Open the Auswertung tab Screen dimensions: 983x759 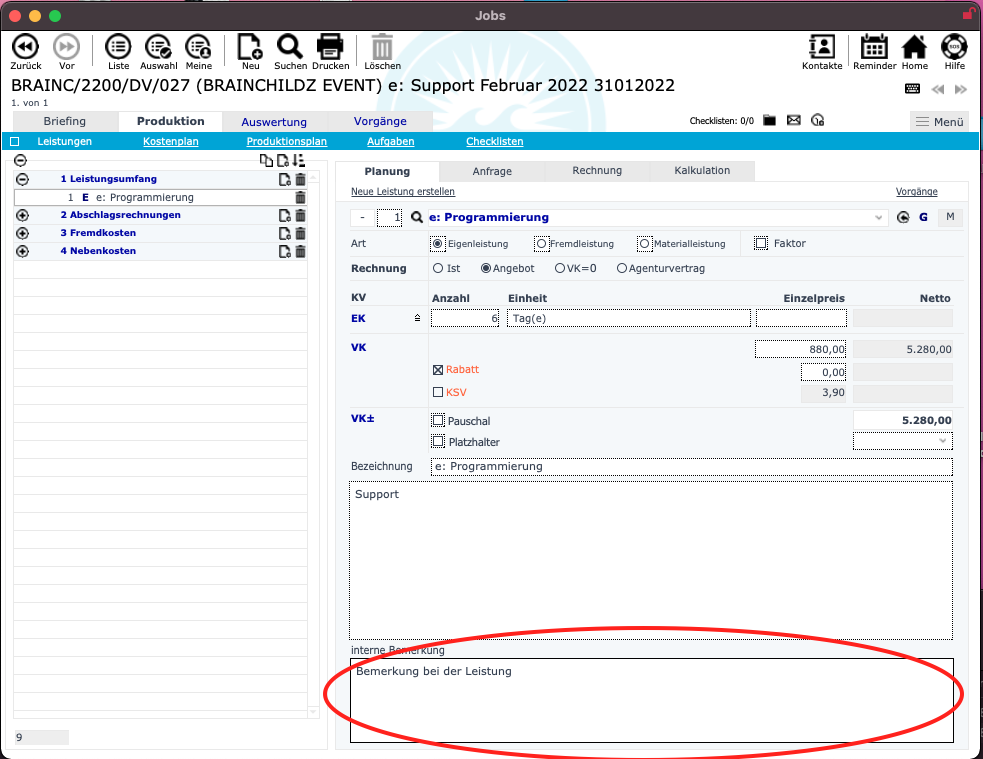(274, 122)
